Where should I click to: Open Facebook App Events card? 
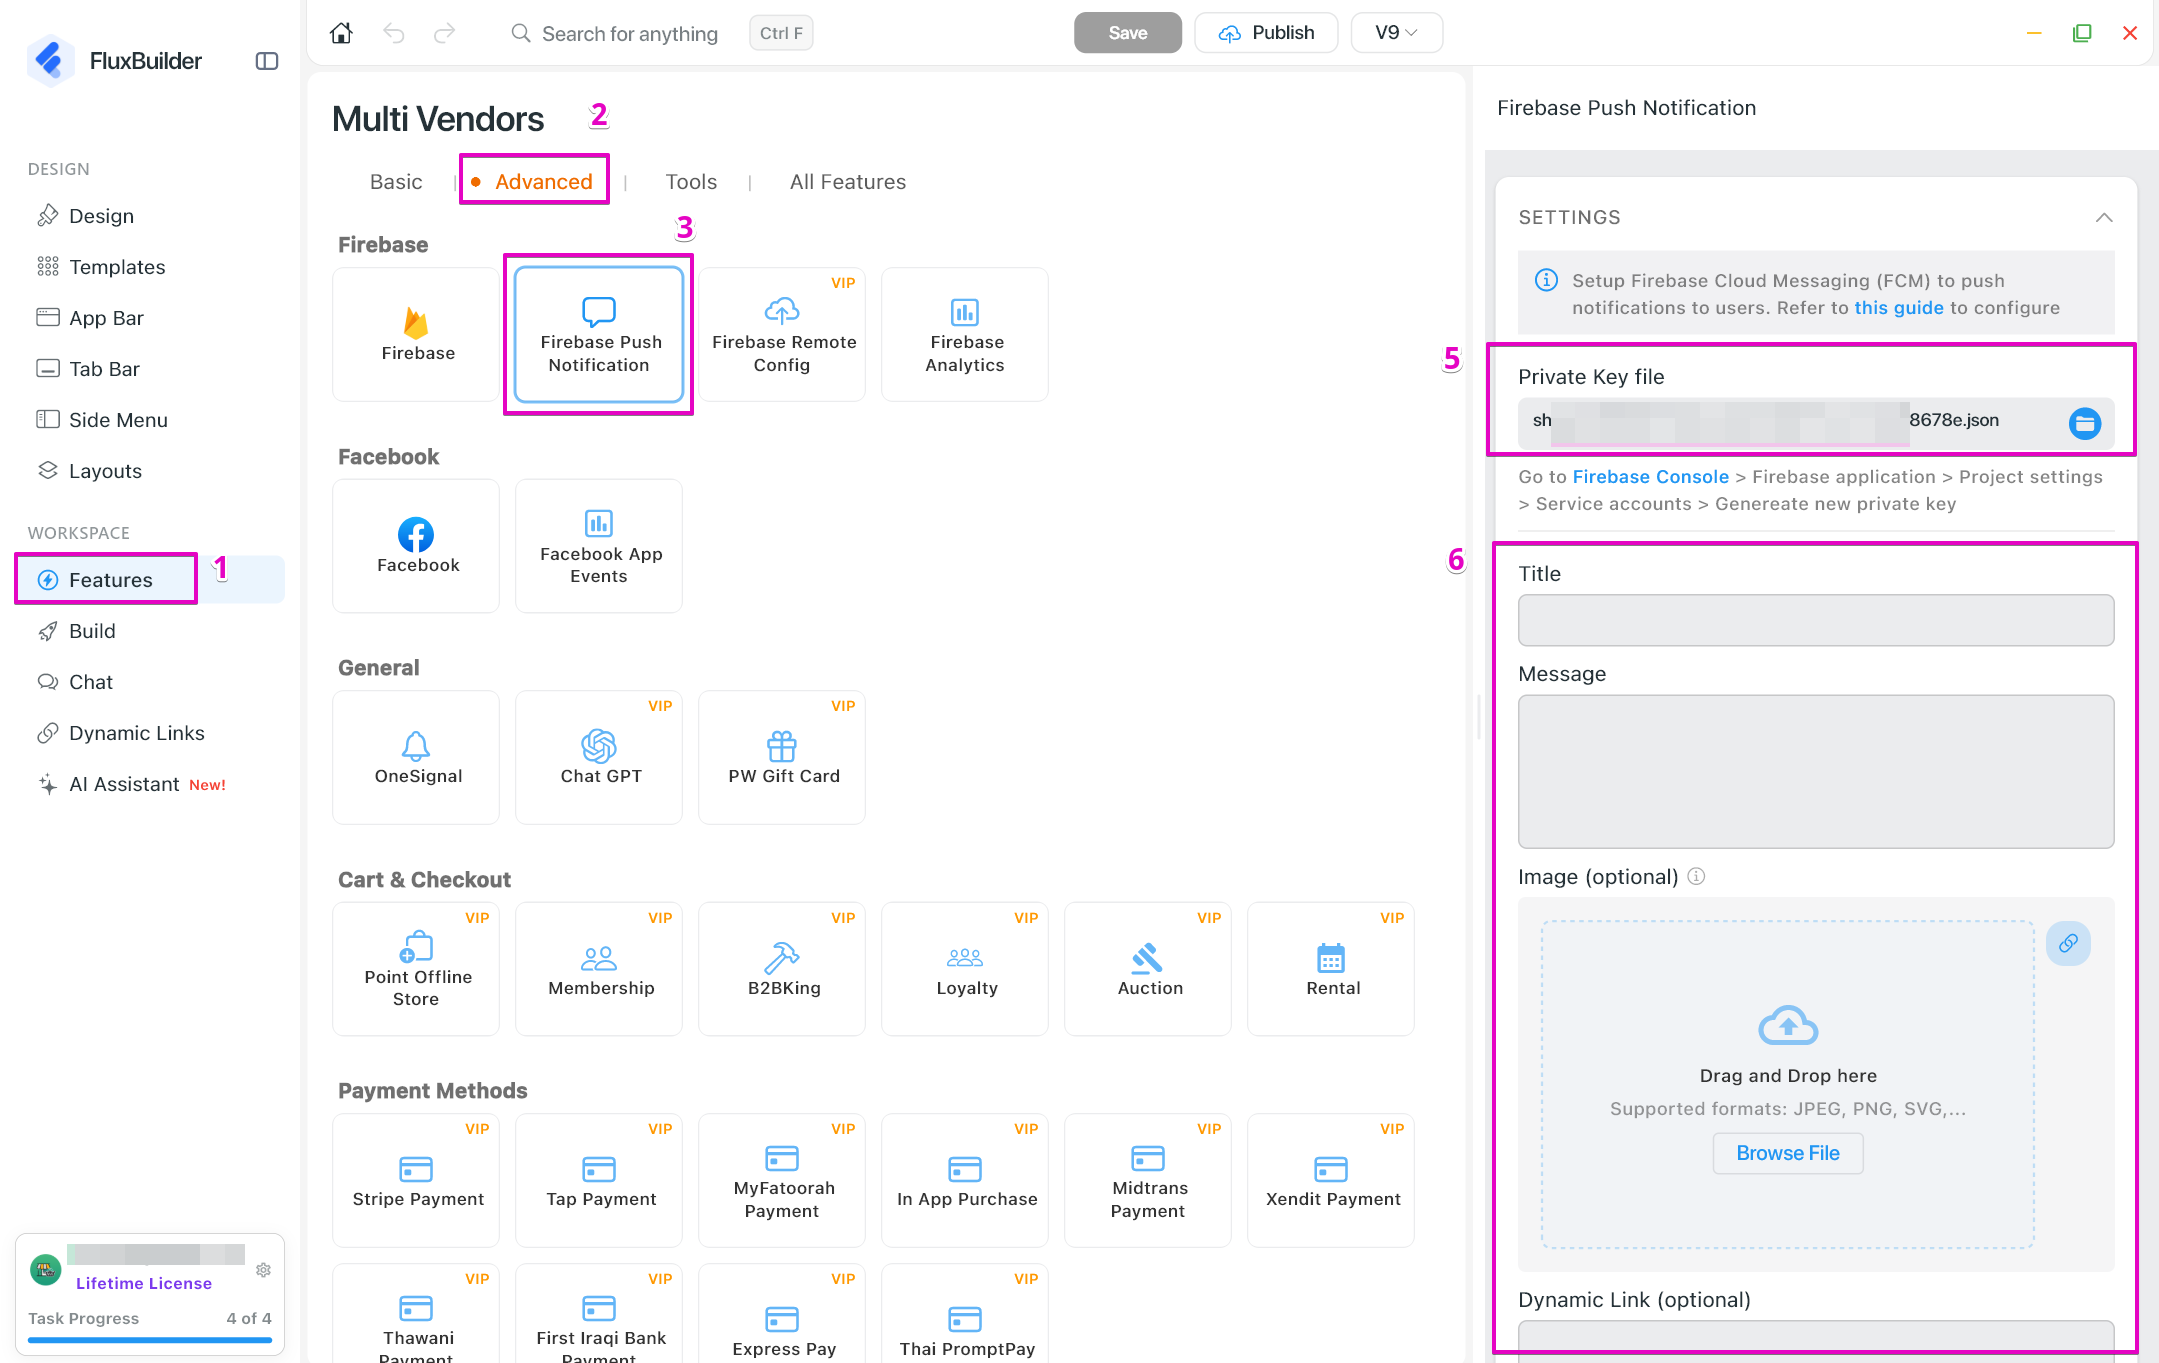pyautogui.click(x=599, y=546)
